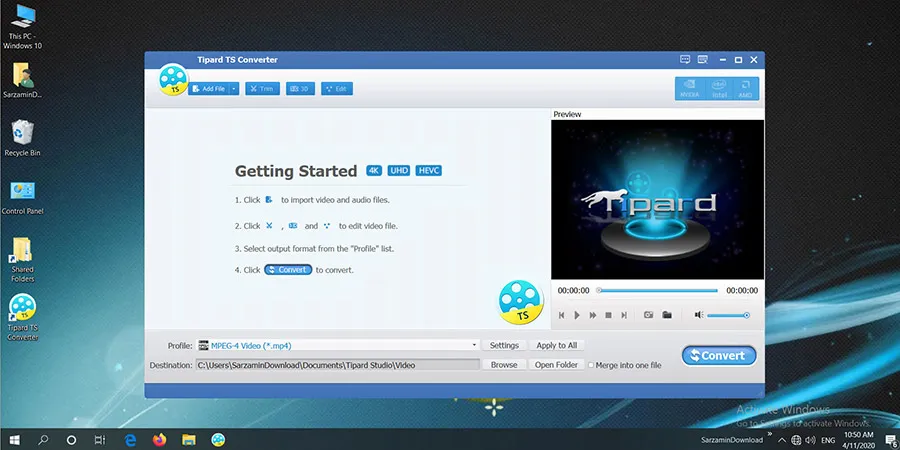Screen dimensions: 900x450
Task: Enable Merge into one file
Action: coord(591,365)
